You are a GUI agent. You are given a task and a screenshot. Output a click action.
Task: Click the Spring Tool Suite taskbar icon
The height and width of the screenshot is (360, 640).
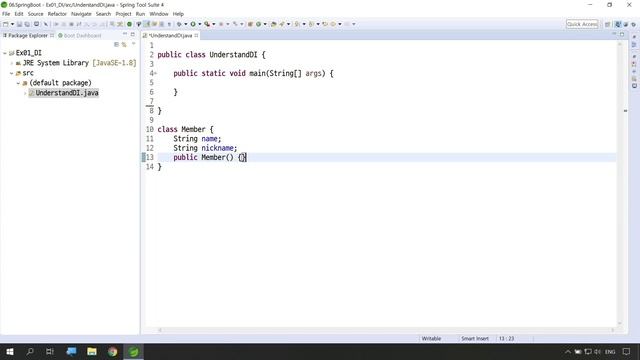pos(133,351)
